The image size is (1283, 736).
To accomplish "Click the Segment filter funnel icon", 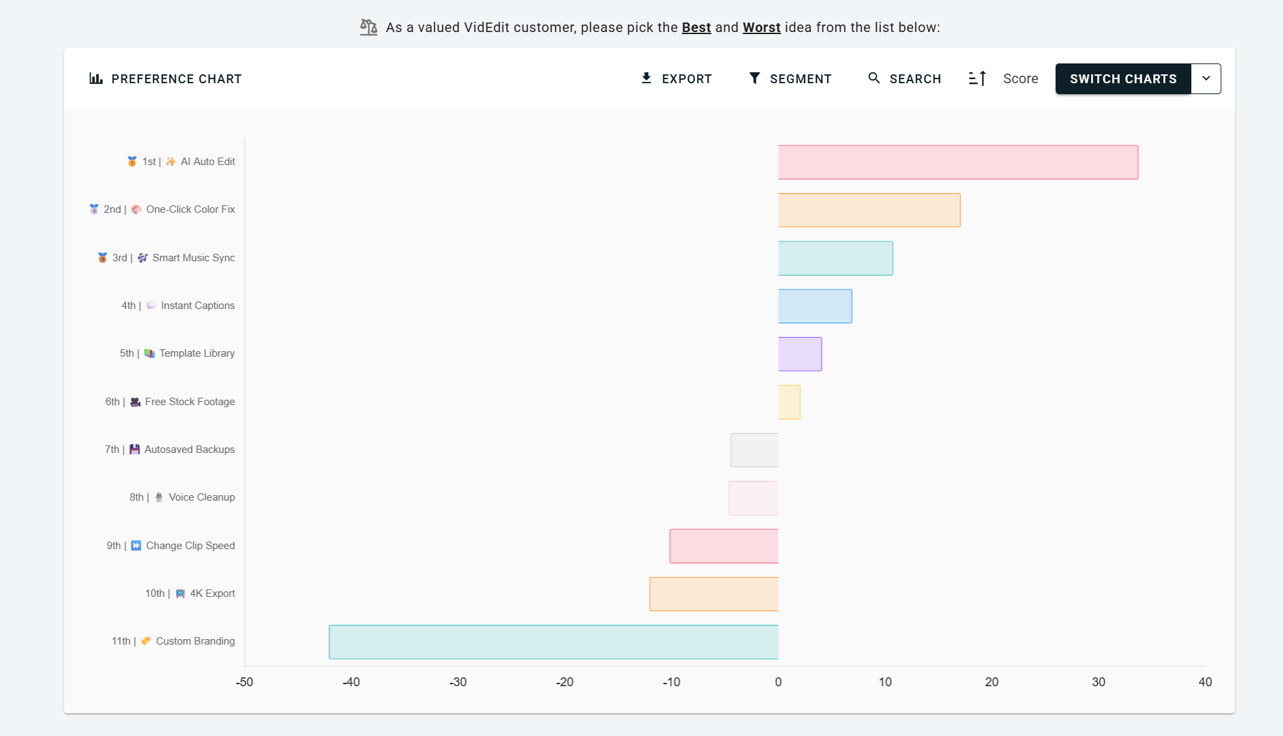I will (x=755, y=78).
